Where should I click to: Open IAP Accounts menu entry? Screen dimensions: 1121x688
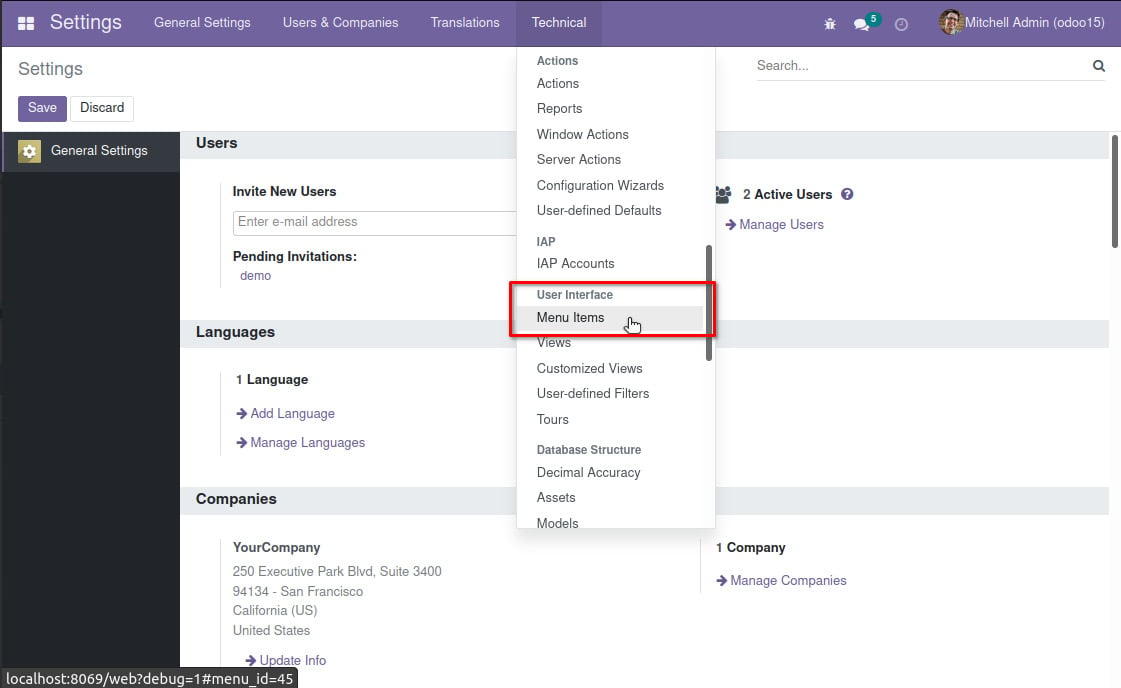tap(576, 263)
